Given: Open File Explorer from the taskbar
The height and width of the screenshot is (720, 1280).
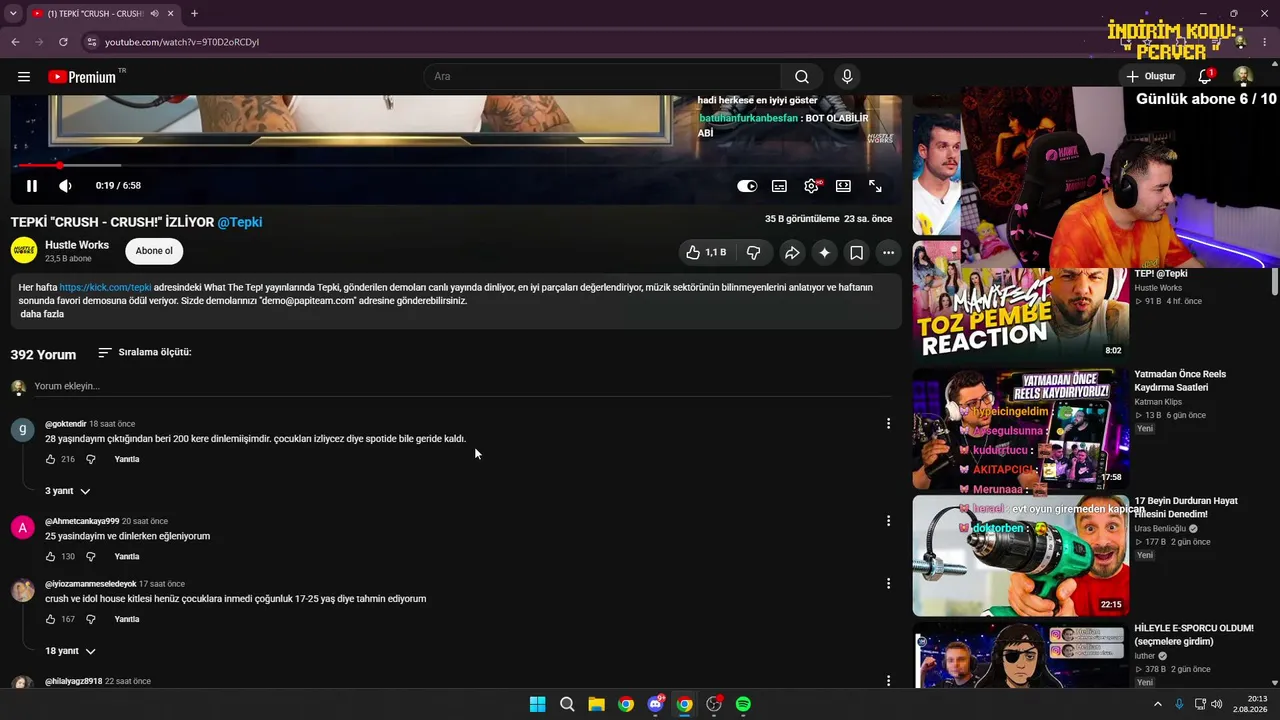Looking at the screenshot, I should [x=596, y=704].
